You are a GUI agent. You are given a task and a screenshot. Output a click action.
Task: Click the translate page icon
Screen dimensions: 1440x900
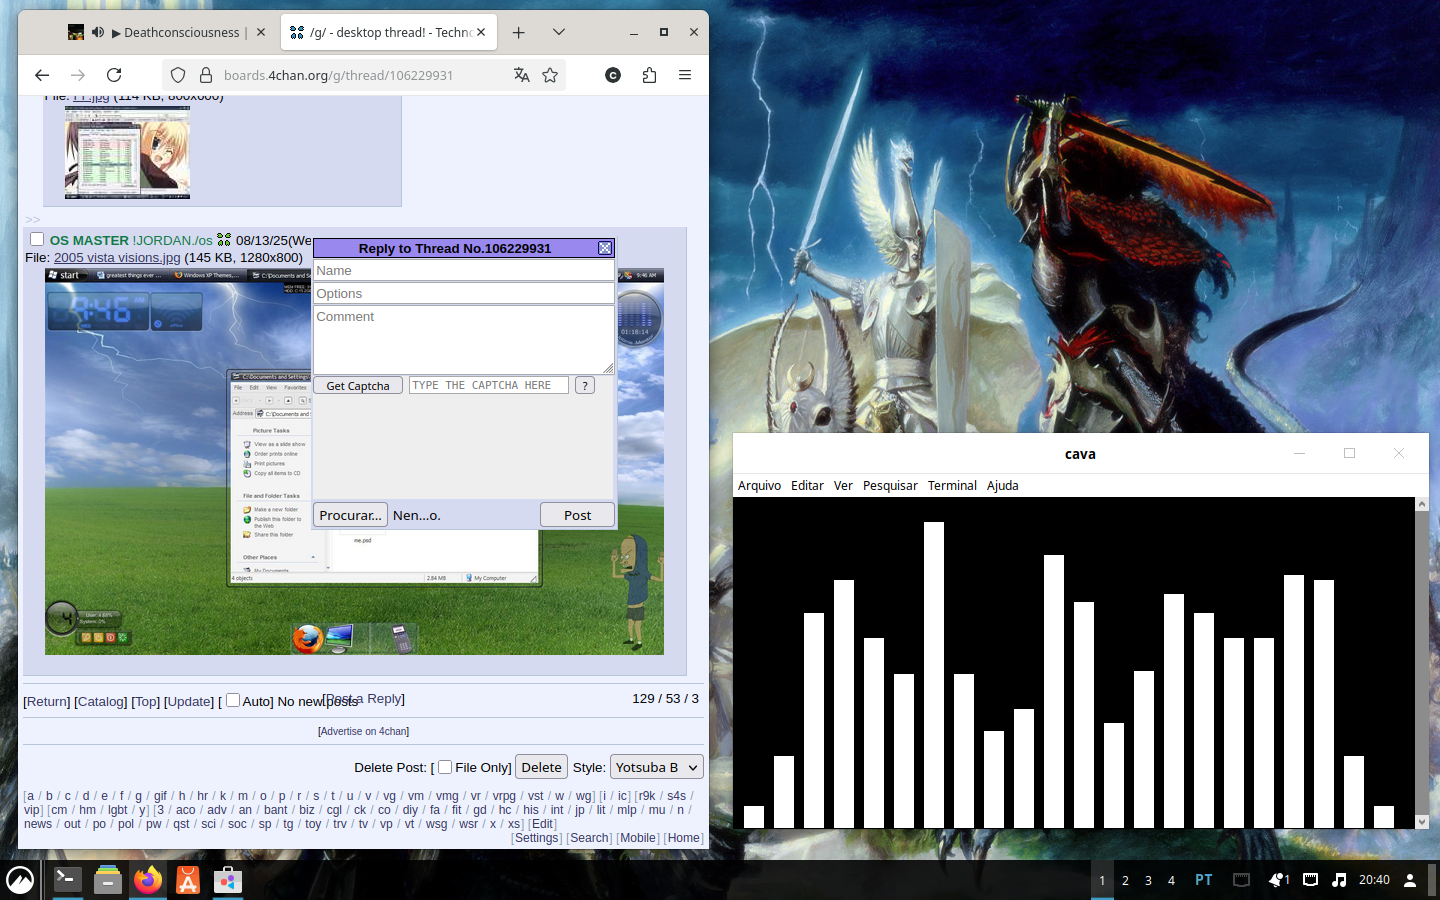pyautogui.click(x=521, y=75)
